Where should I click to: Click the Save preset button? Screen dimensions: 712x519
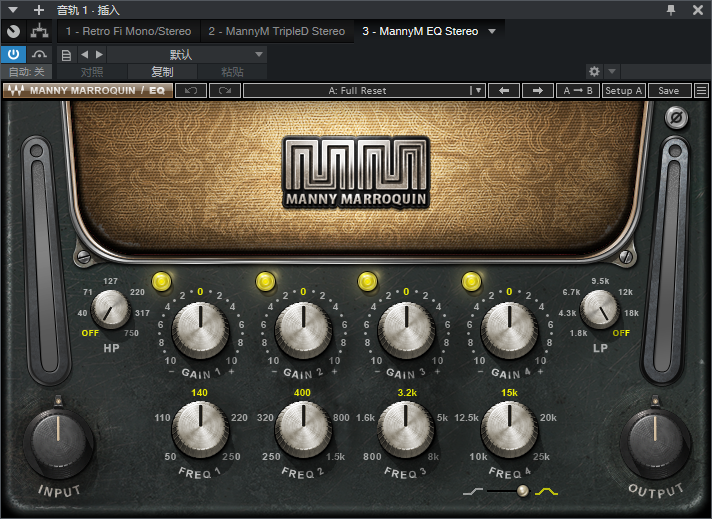(x=669, y=90)
